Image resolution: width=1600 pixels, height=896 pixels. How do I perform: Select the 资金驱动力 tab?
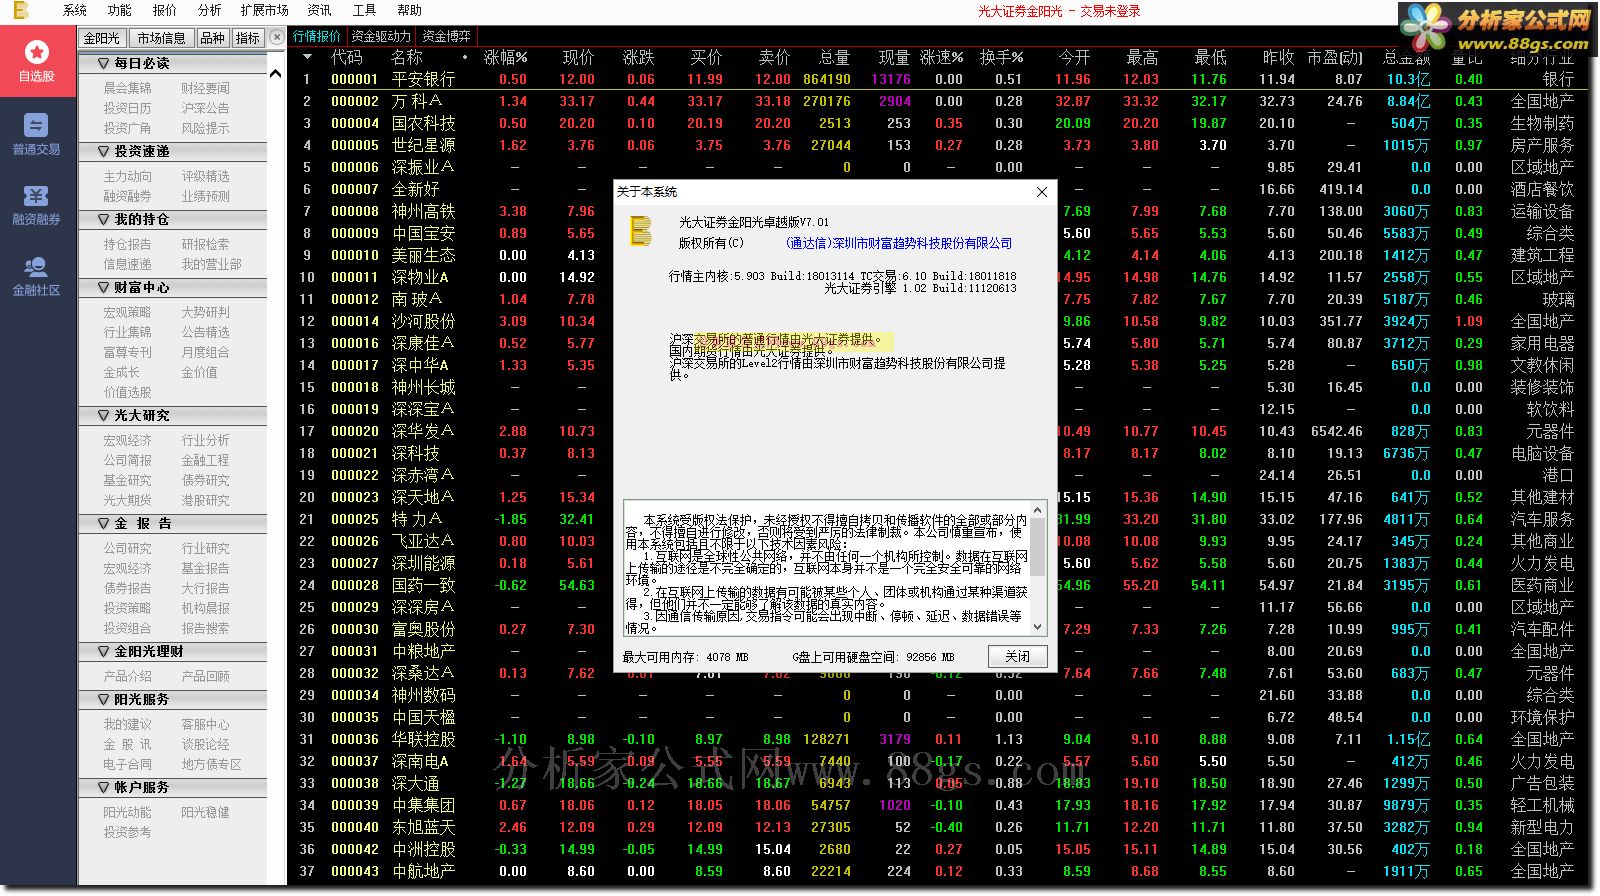[381, 36]
